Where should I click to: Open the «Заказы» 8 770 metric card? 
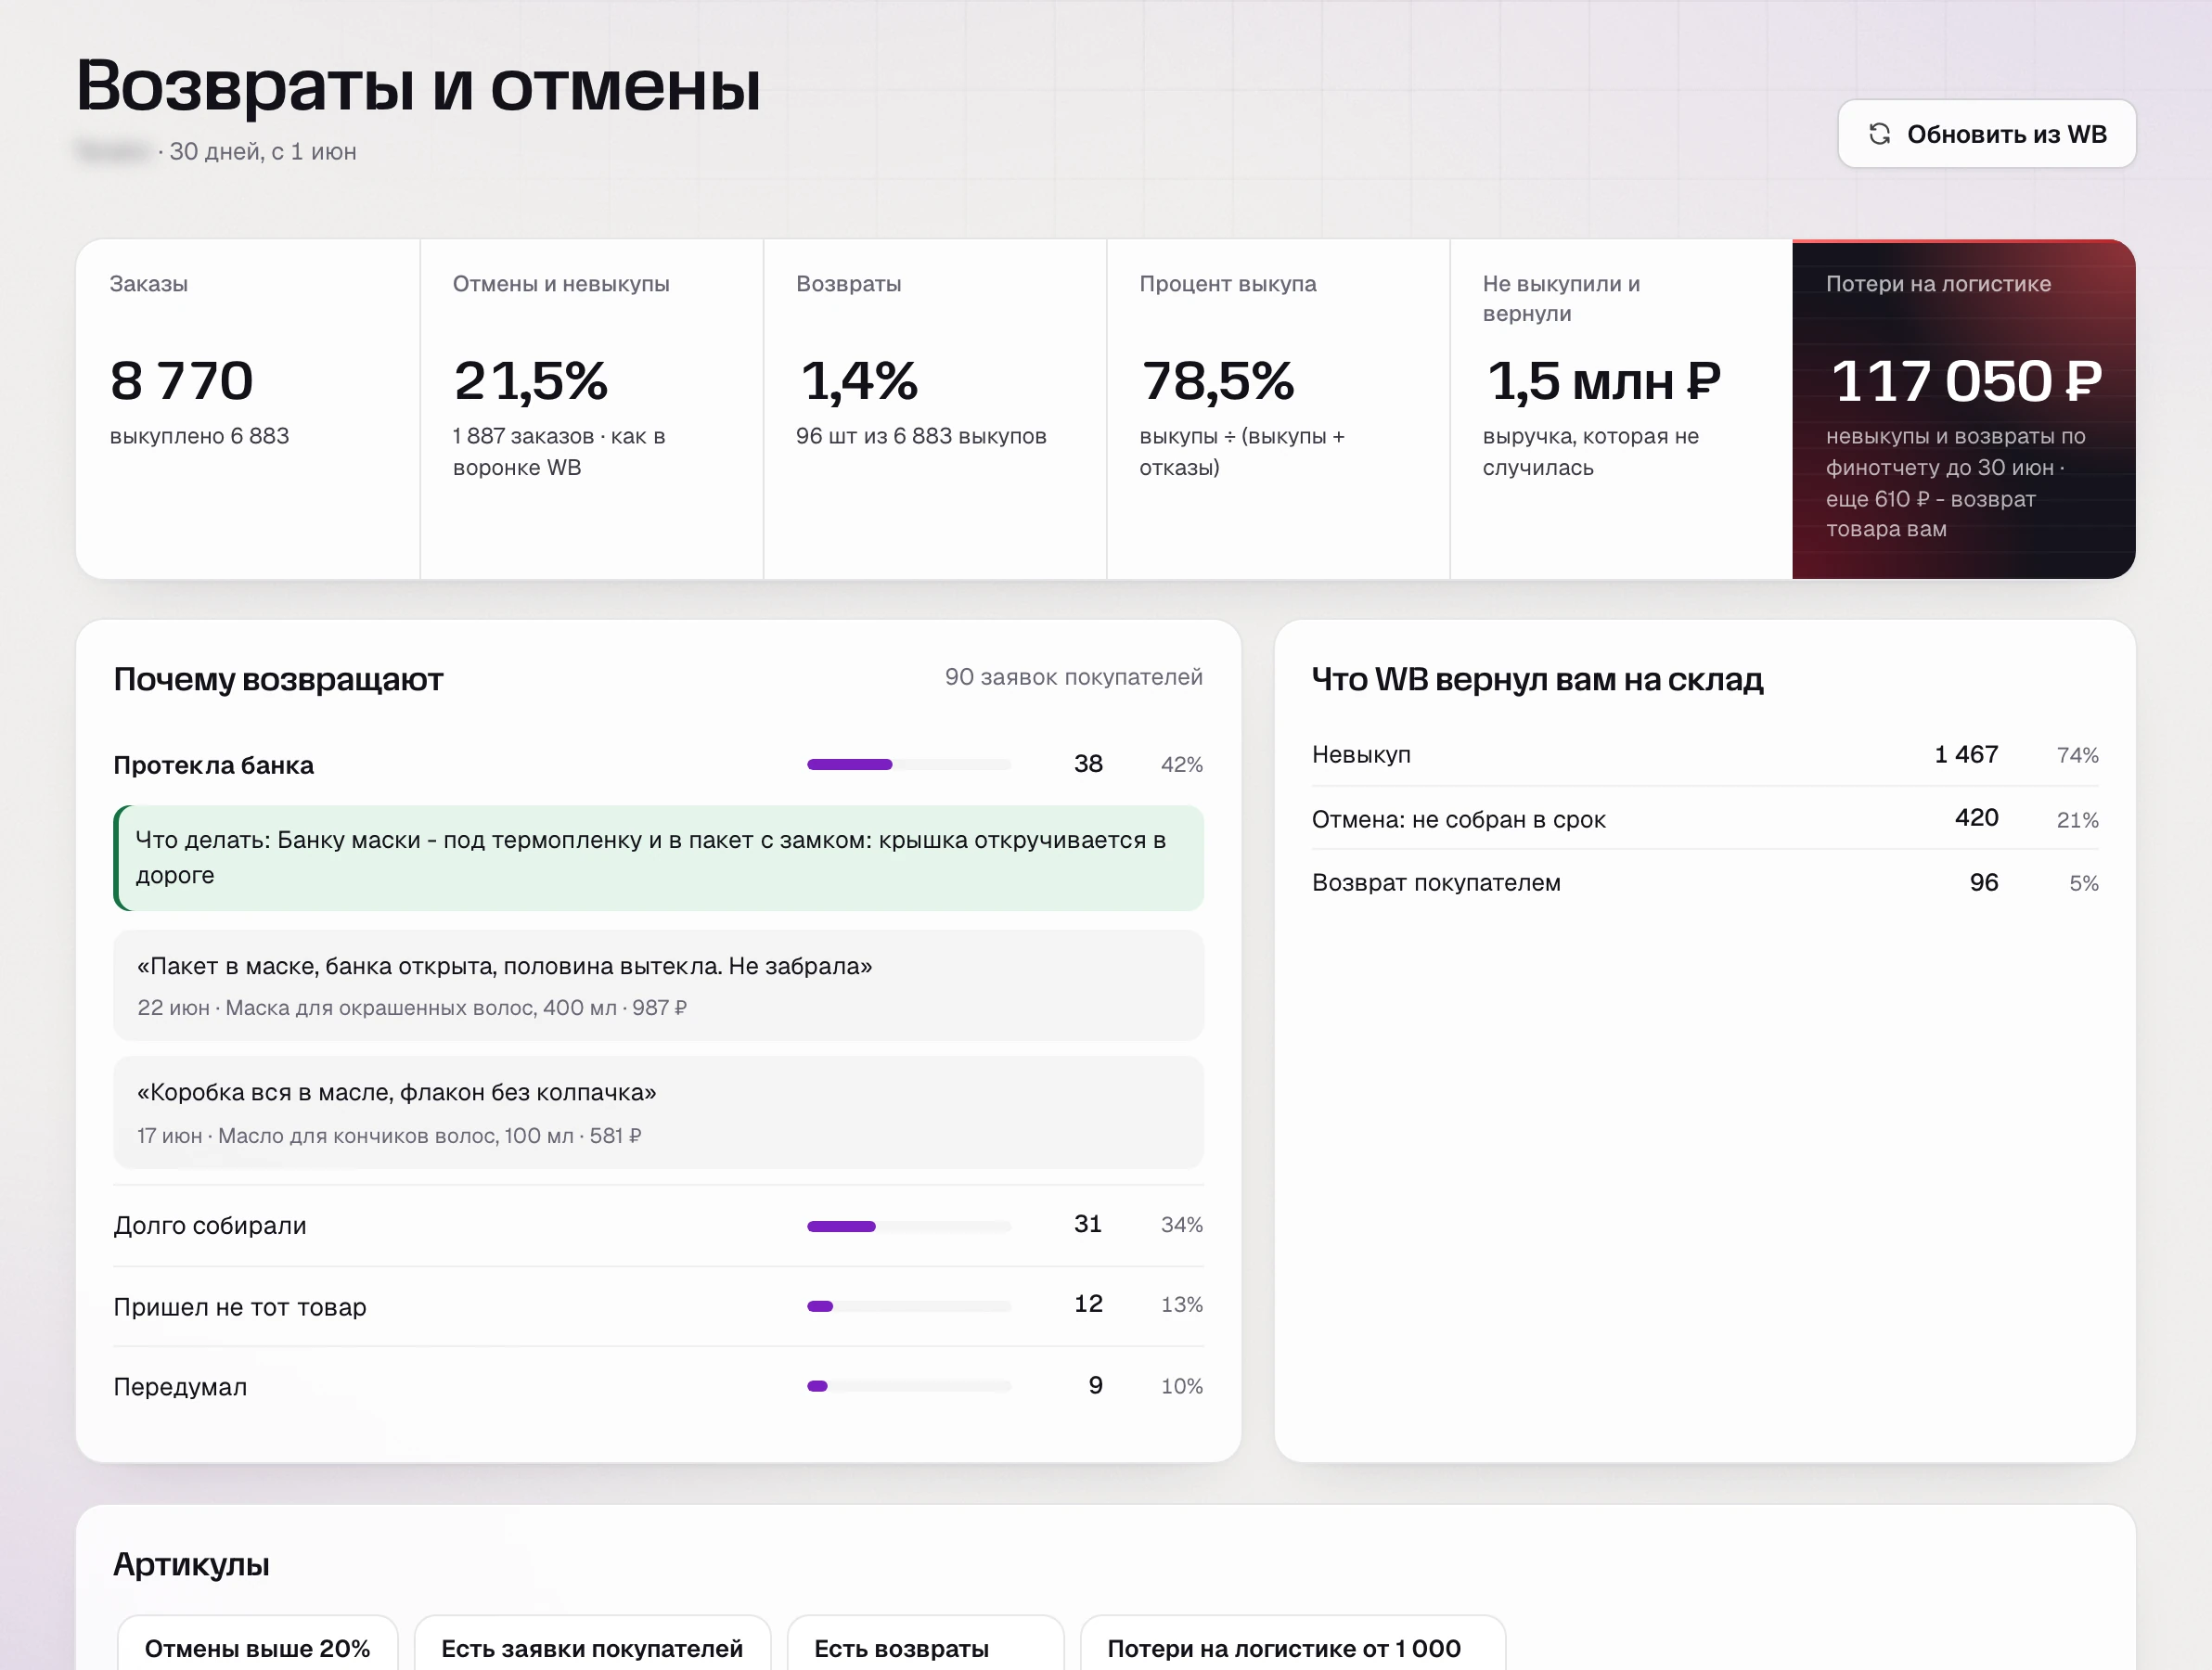pos(248,409)
